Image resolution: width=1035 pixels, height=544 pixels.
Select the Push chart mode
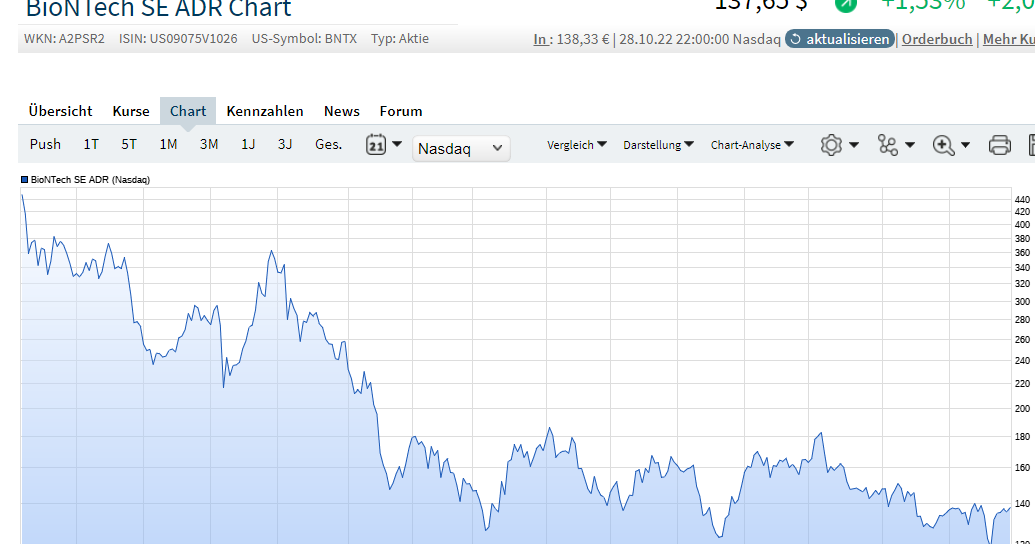click(45, 144)
